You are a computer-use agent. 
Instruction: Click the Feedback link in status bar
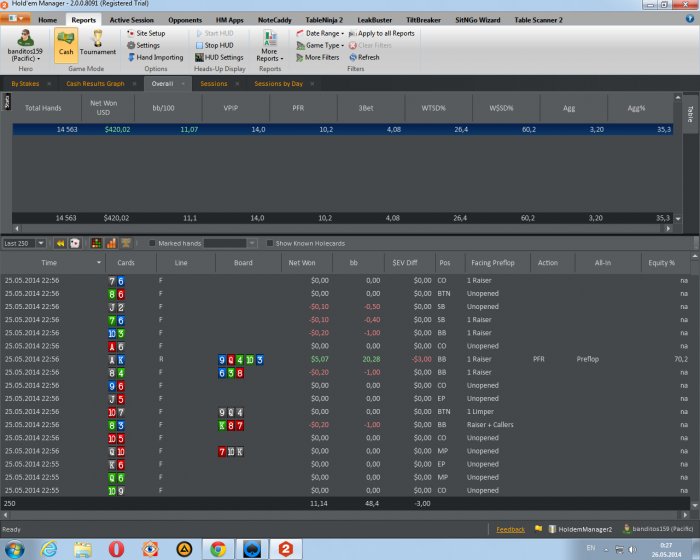pos(510,529)
